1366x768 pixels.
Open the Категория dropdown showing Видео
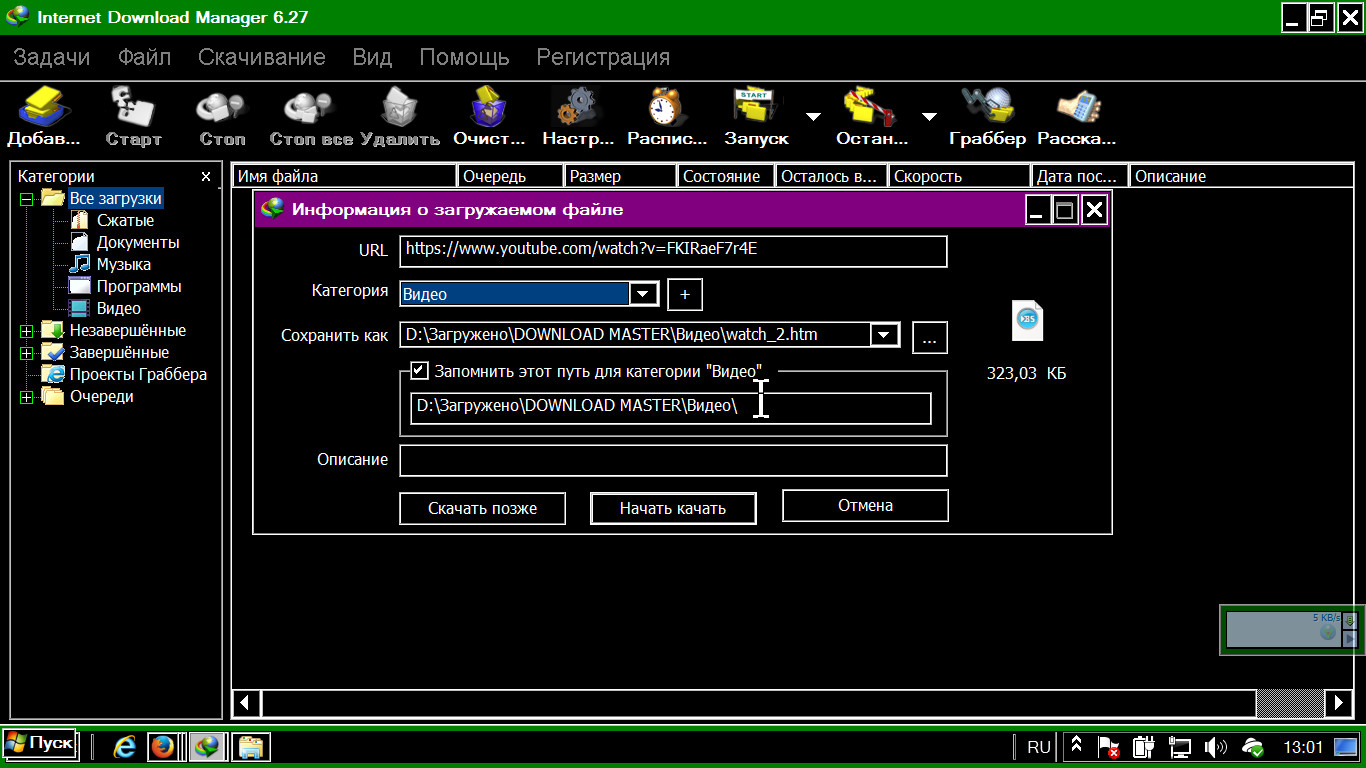click(x=644, y=294)
